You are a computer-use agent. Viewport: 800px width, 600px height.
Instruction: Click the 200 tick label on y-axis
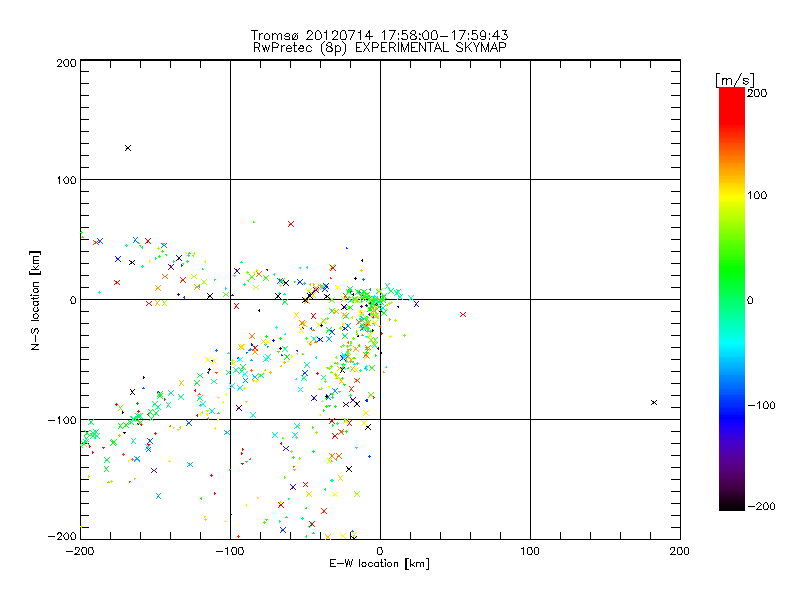click(66, 63)
